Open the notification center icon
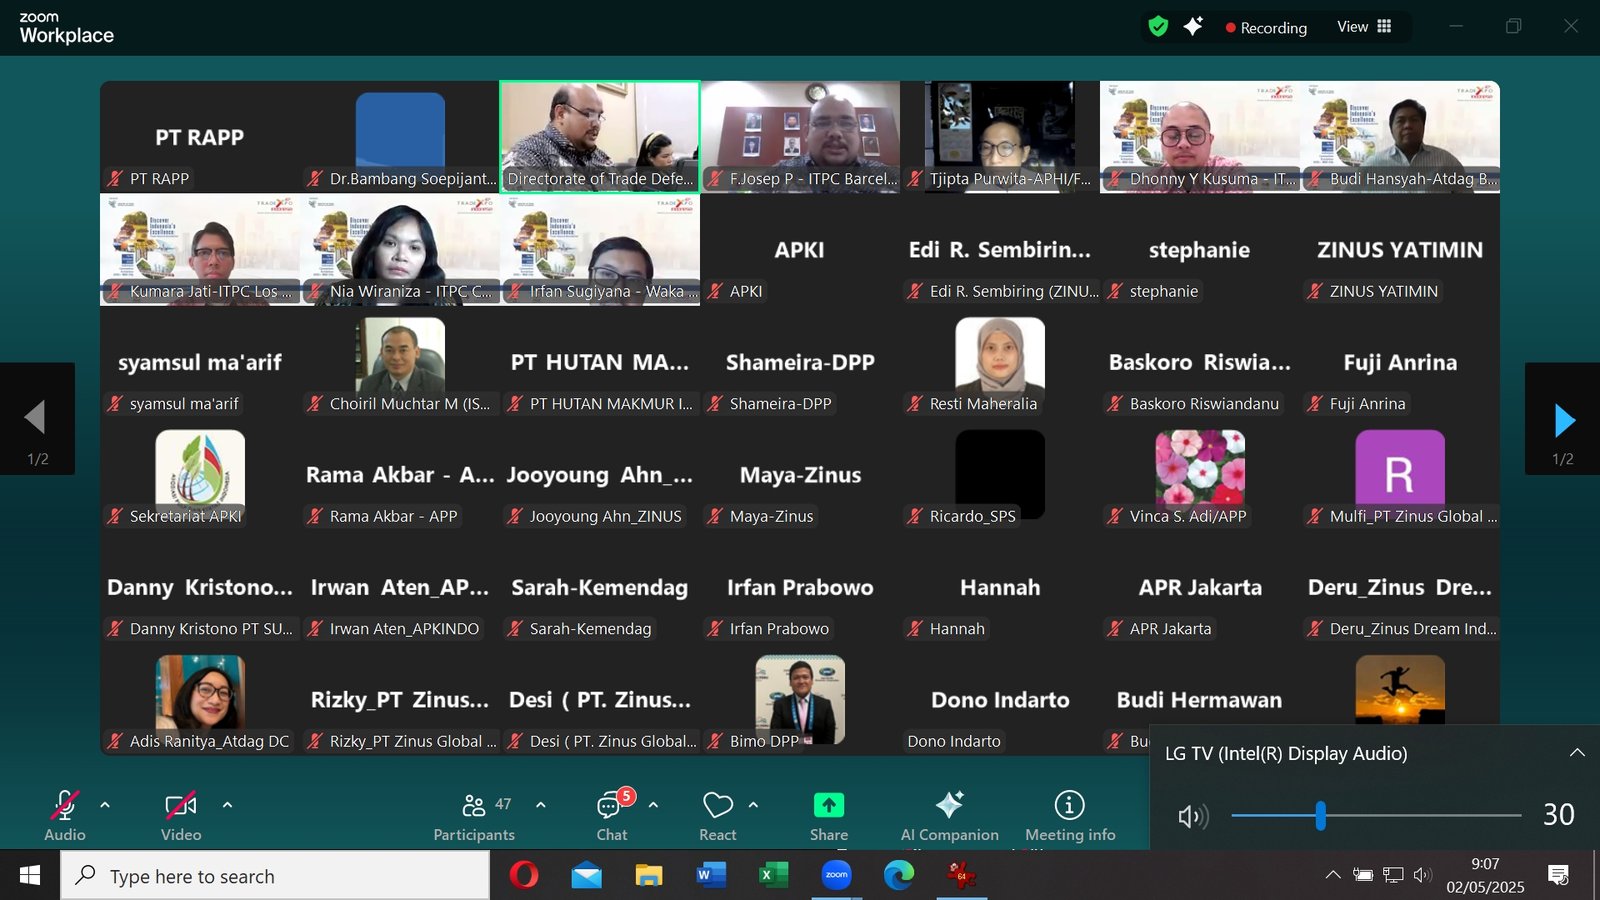The height and width of the screenshot is (900, 1600). [1558, 875]
